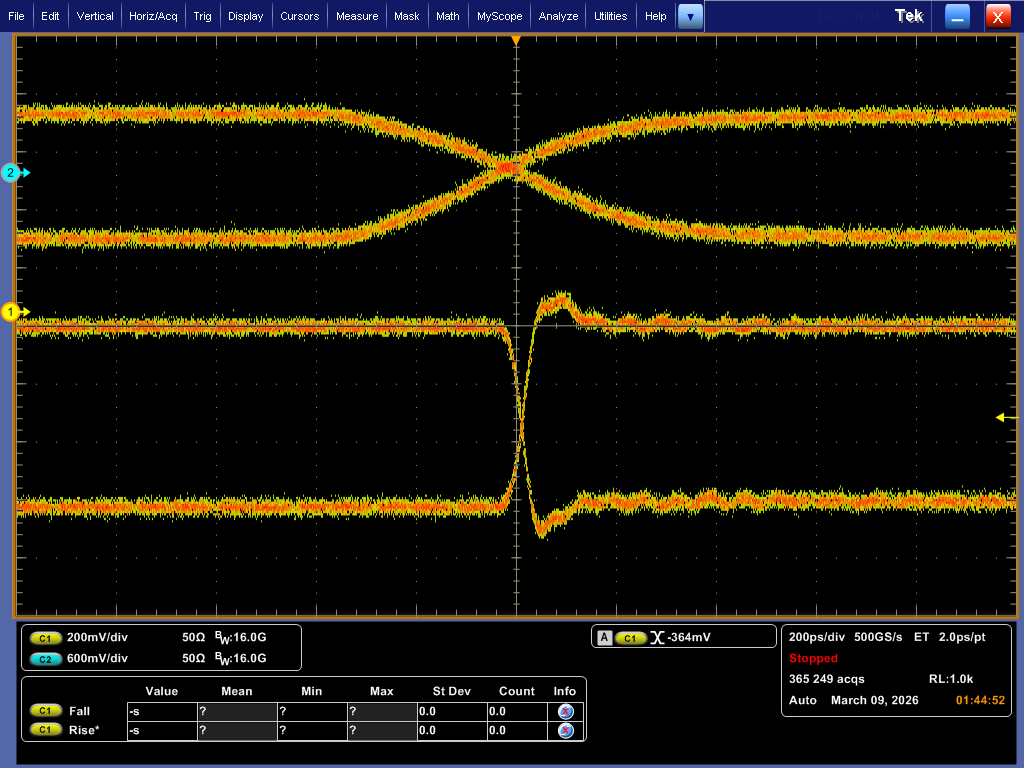The width and height of the screenshot is (1024, 768).
Task: Select the orange trigger position marker
Action: tap(516, 40)
